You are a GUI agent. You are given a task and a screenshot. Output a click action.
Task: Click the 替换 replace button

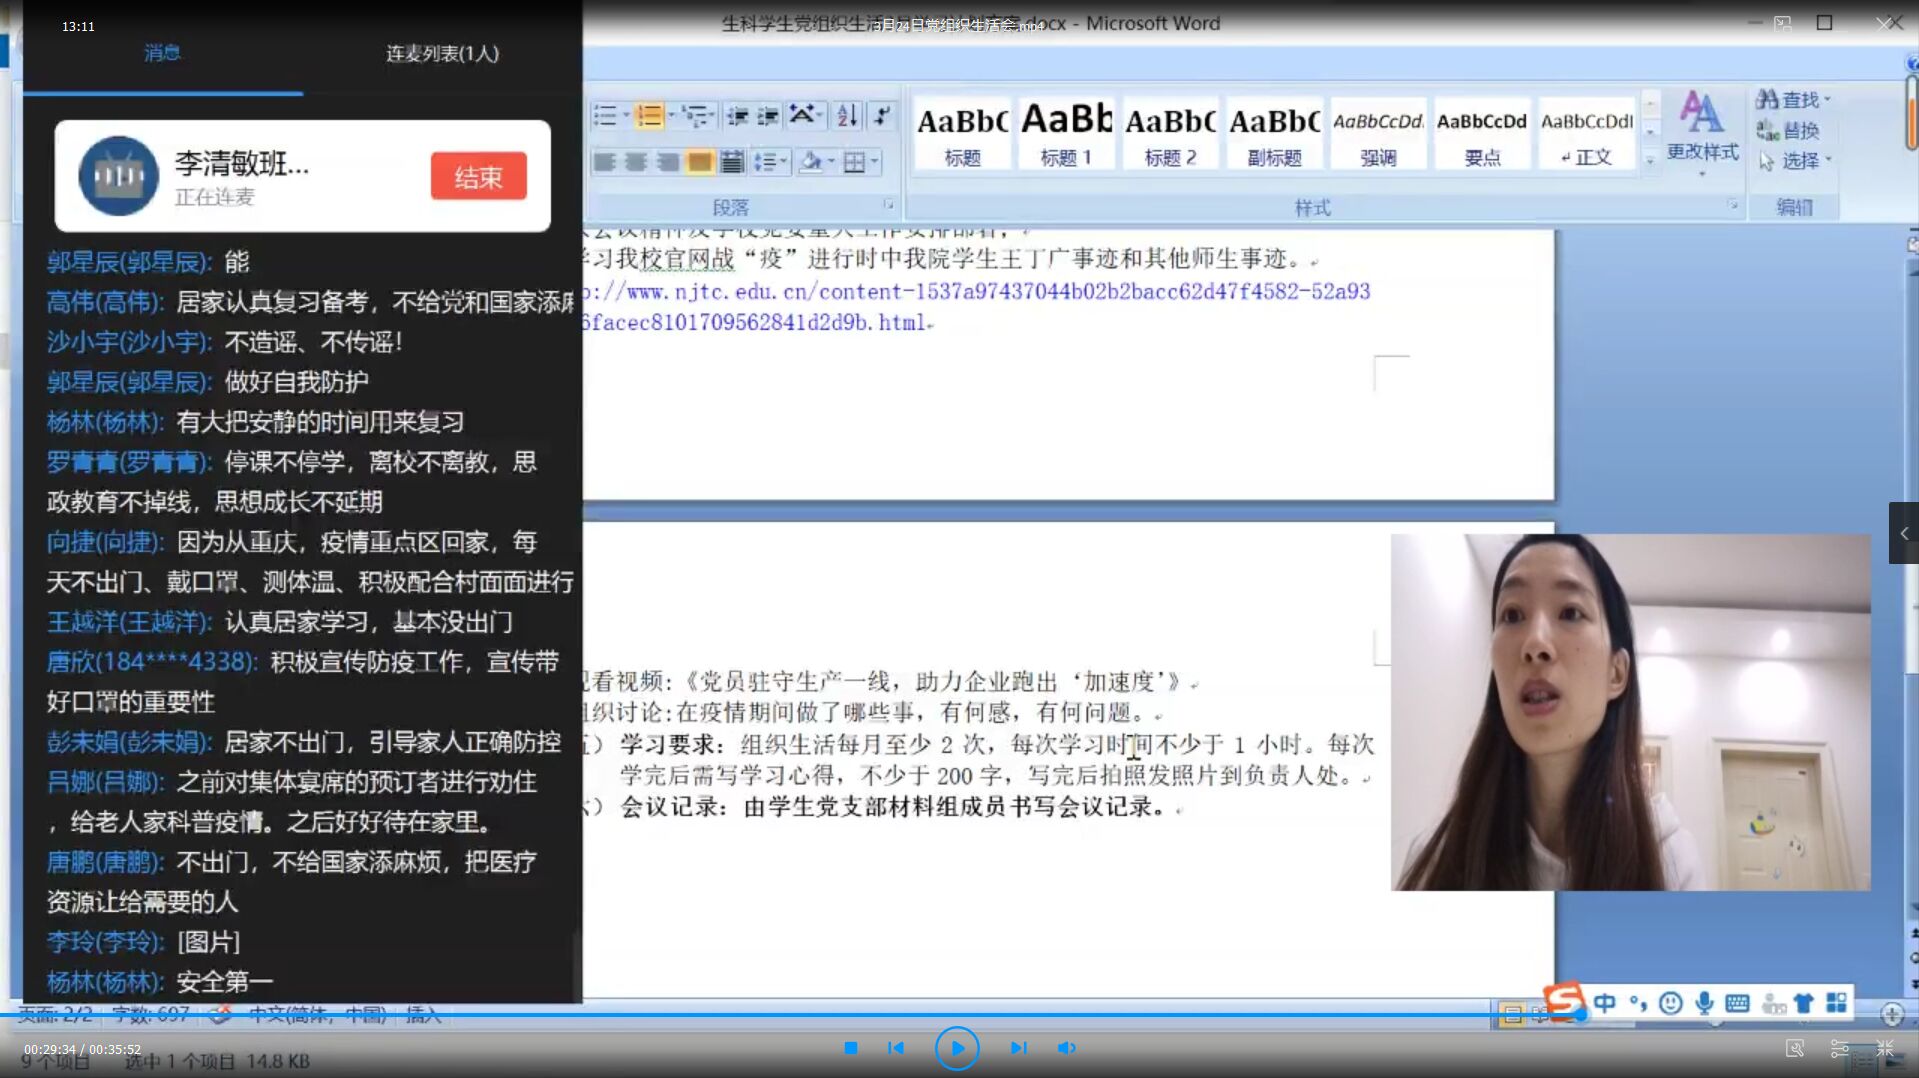click(x=1788, y=130)
